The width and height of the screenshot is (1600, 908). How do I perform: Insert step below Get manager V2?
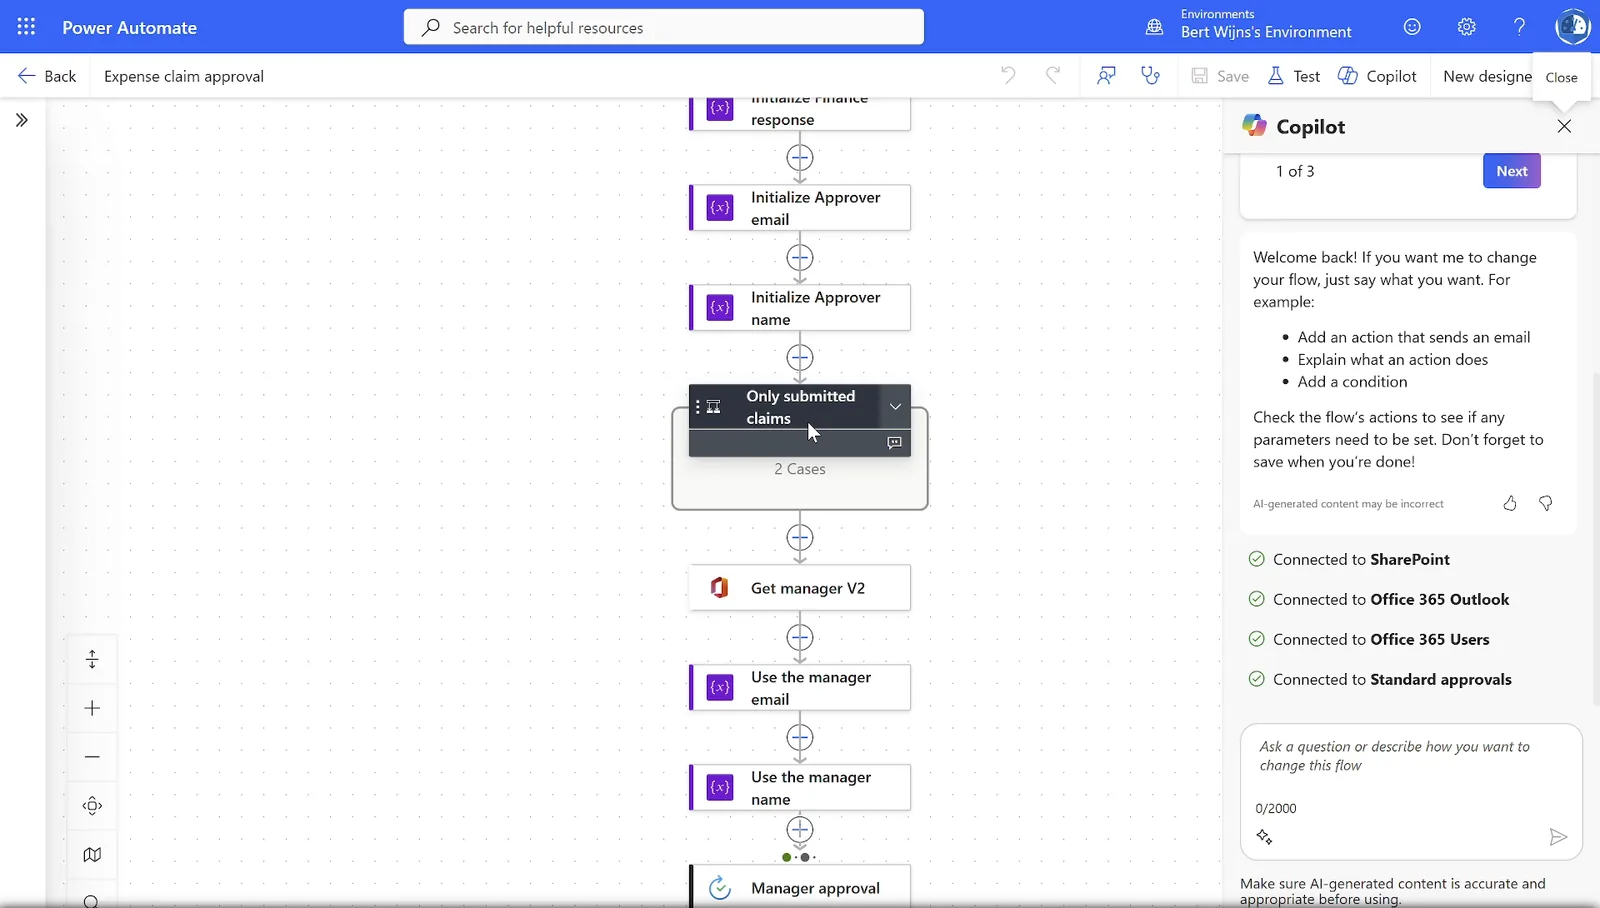tap(799, 638)
